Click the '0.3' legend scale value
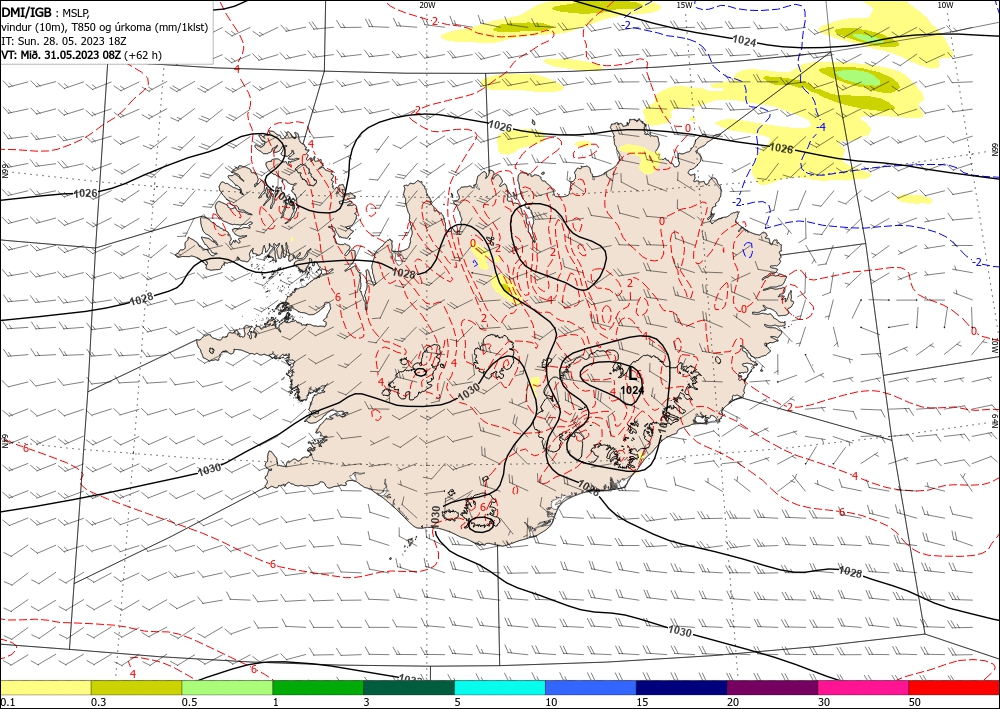This screenshot has height=709, width=1000. pos(98,702)
